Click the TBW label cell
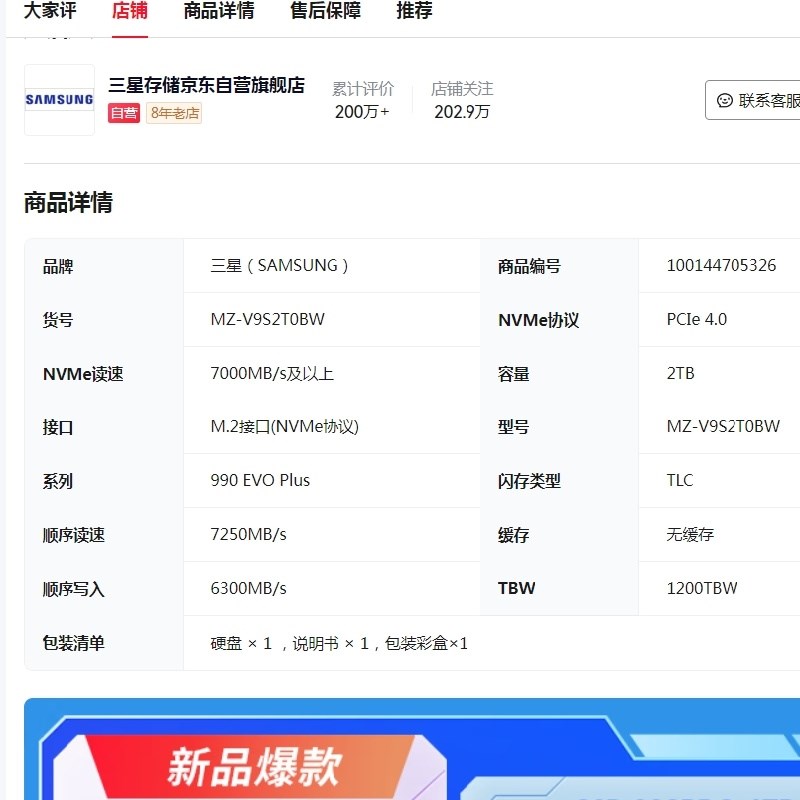 pos(559,588)
